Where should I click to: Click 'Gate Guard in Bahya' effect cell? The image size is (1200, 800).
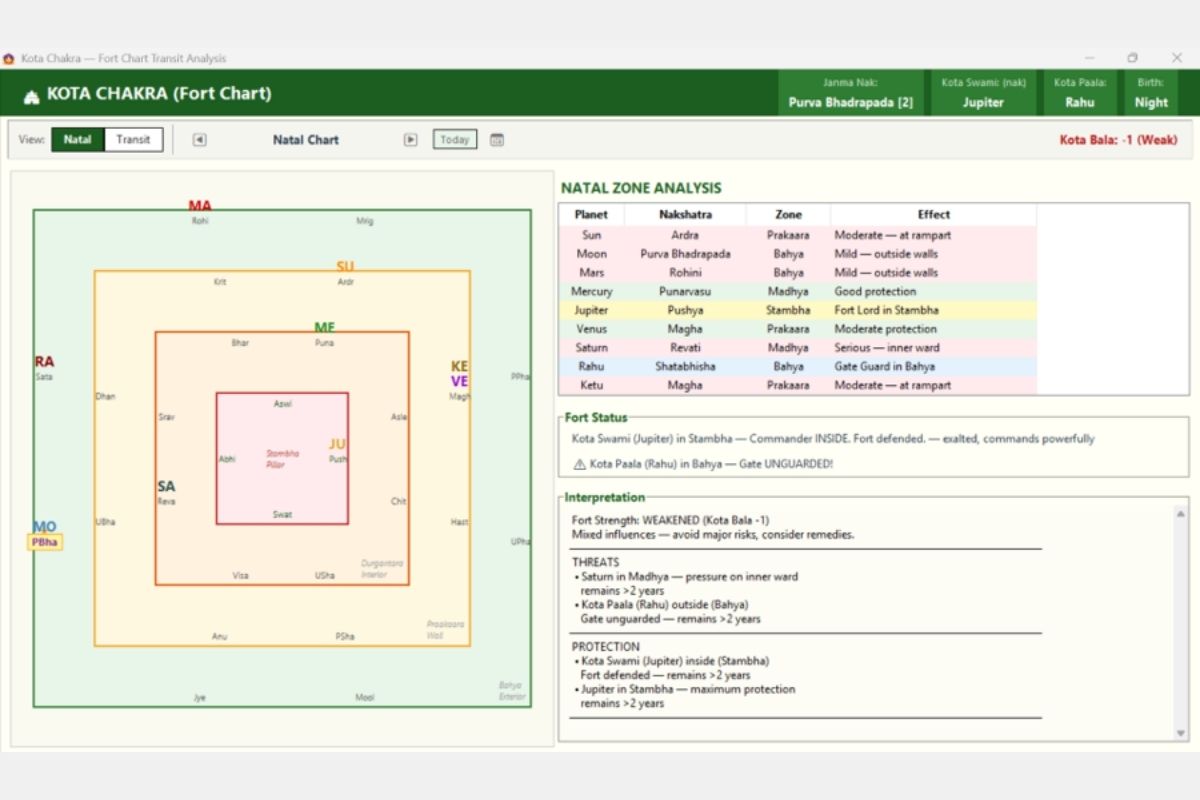[934, 366]
